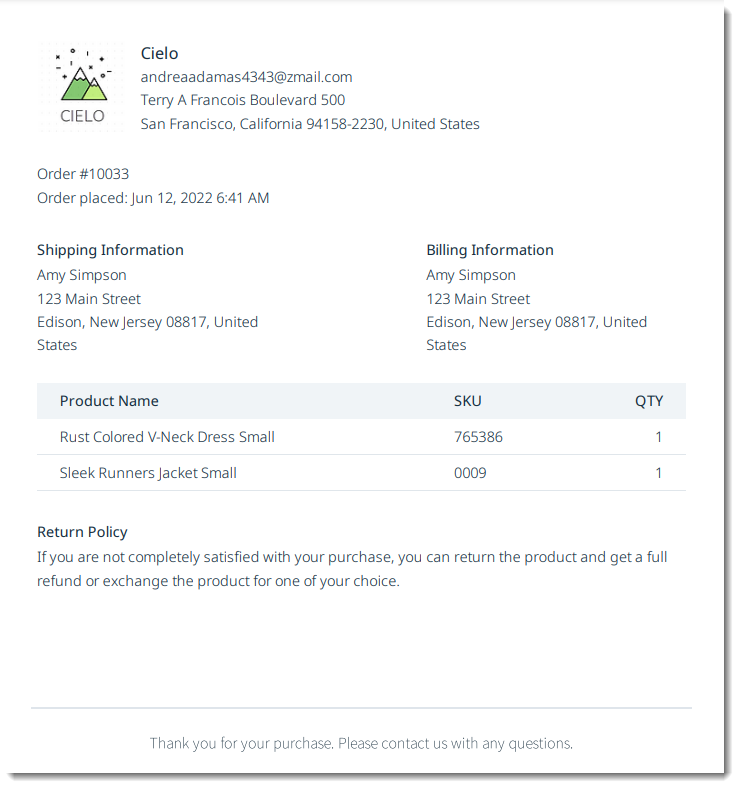Click SKU number 765386
Viewport: 739px width, 788px height.
(x=478, y=437)
